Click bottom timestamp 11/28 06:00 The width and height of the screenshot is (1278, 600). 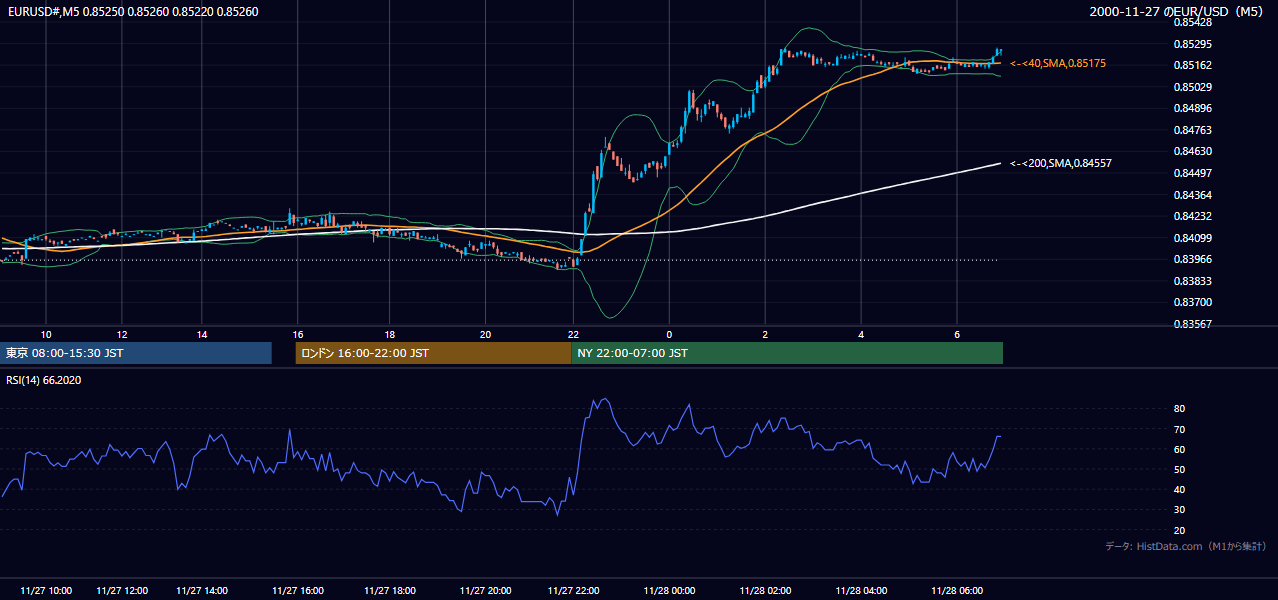click(958, 591)
